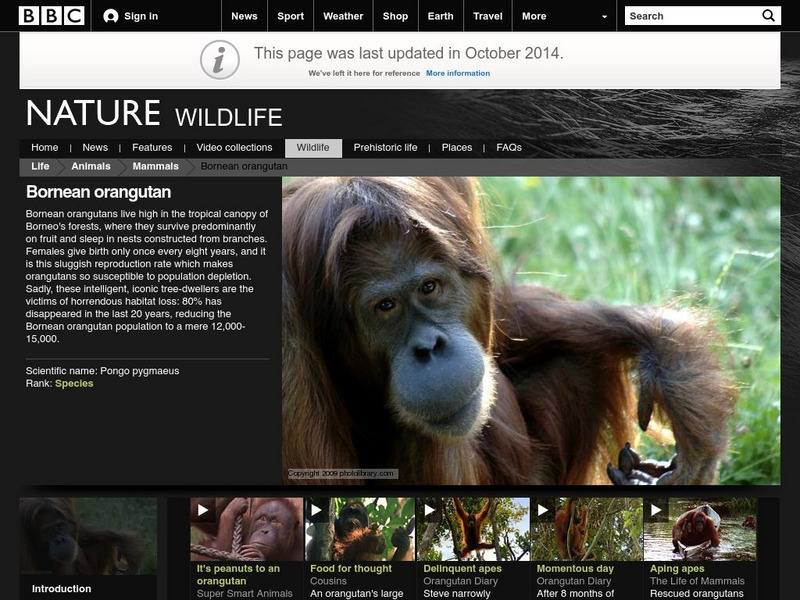
Task: Select the News tab in Nature navigation
Action: (x=95, y=147)
